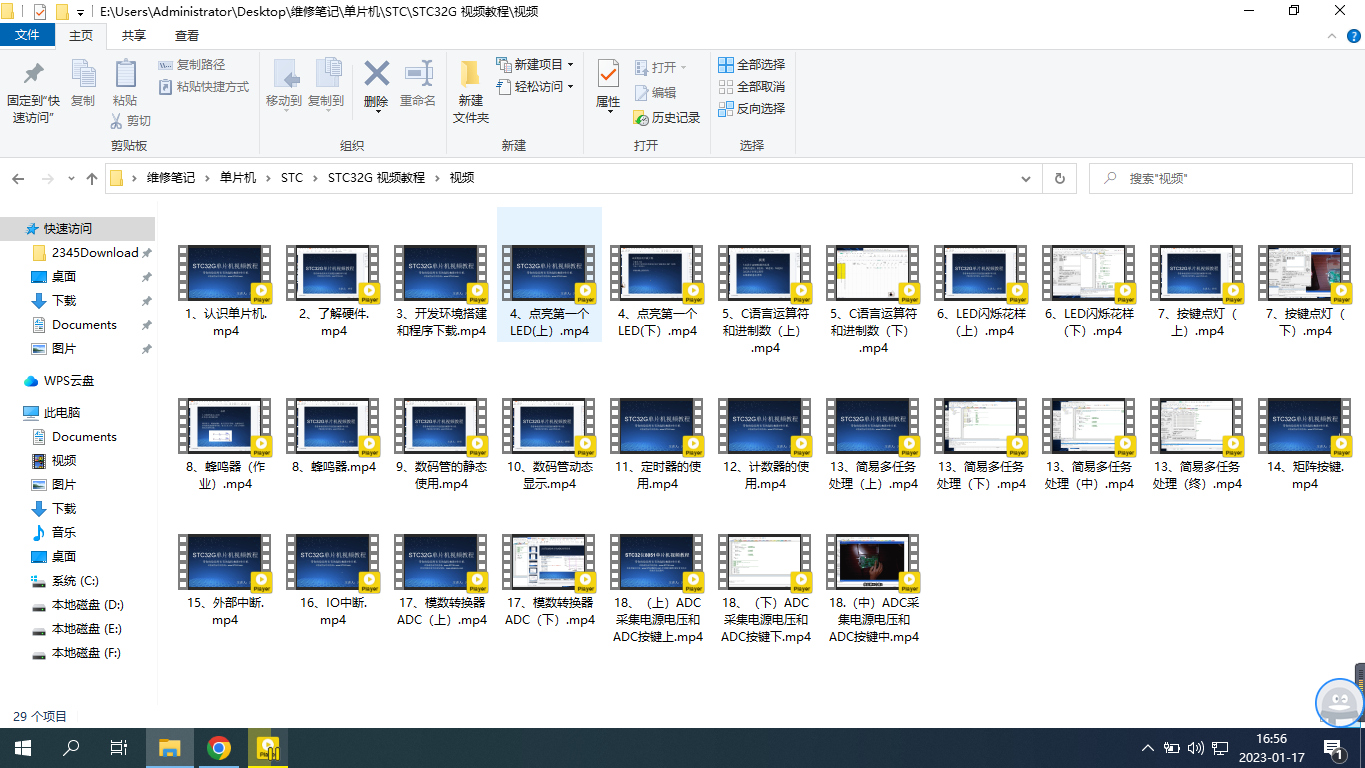Click 全部选择 in the ribbon
The height and width of the screenshot is (768, 1365).
tap(752, 65)
